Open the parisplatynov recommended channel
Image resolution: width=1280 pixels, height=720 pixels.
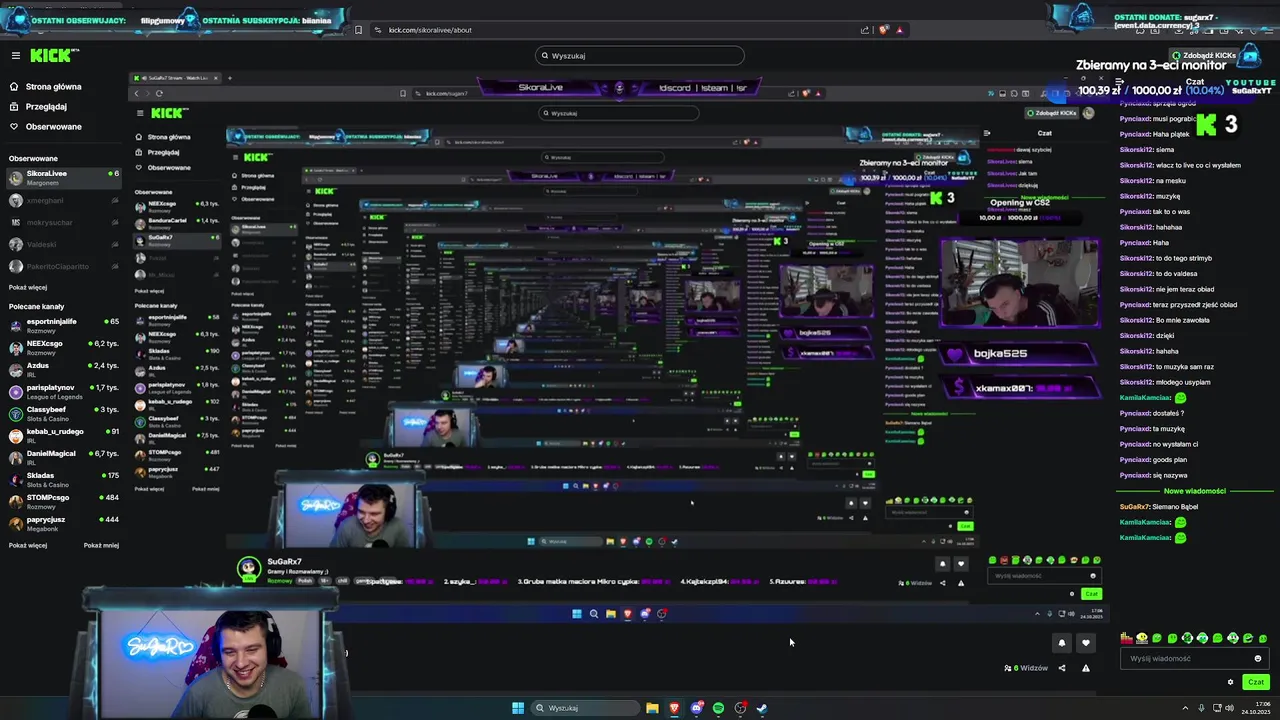pyautogui.click(x=62, y=391)
